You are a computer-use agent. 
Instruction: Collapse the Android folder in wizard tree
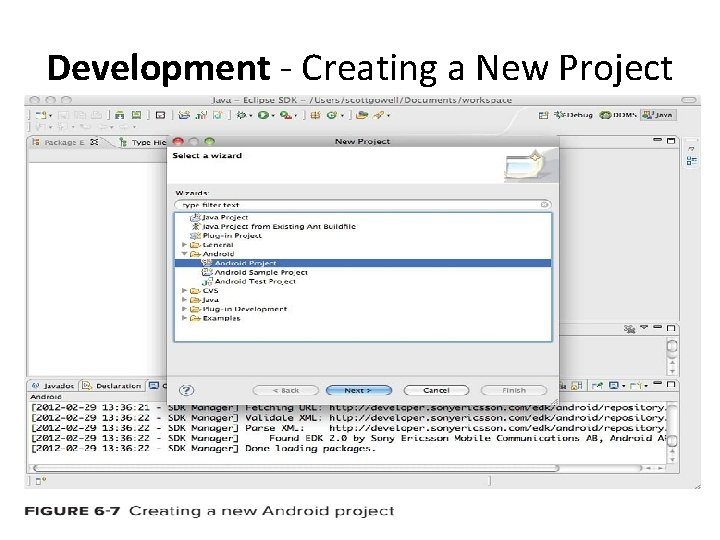[x=185, y=253]
